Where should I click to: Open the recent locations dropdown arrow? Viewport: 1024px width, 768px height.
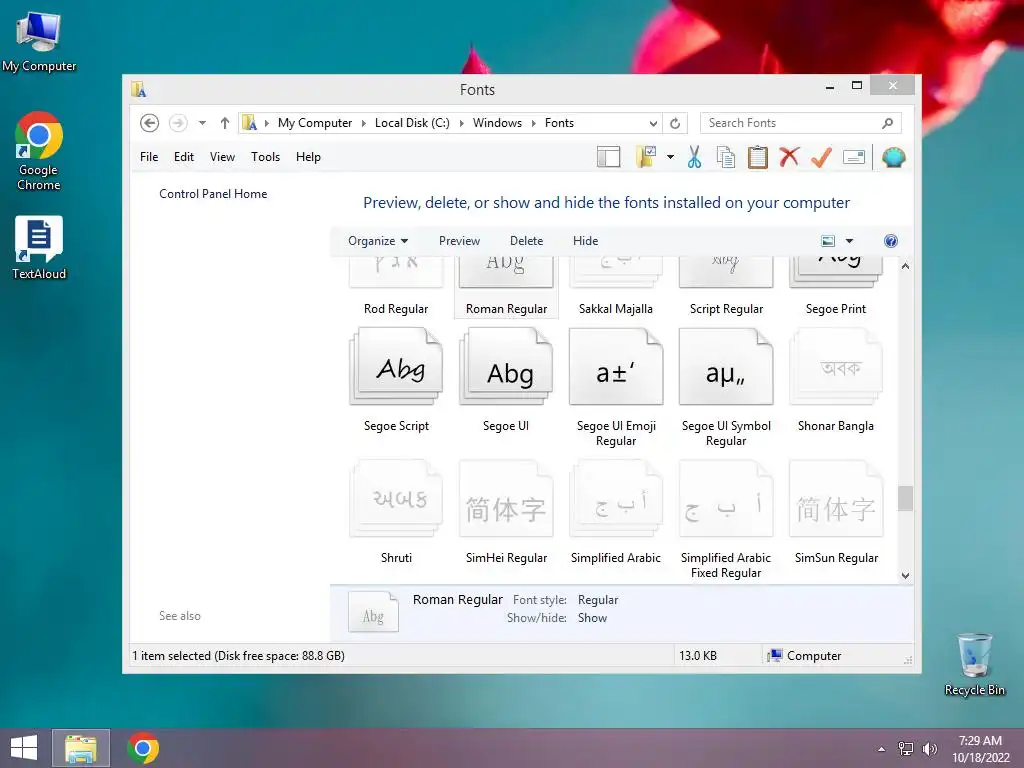(x=202, y=123)
